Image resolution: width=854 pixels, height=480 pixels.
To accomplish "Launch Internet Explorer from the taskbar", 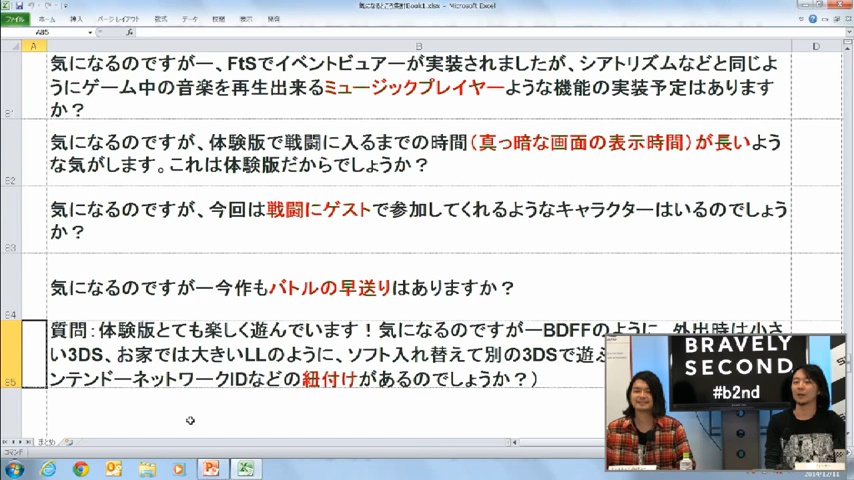I will click(x=48, y=469).
